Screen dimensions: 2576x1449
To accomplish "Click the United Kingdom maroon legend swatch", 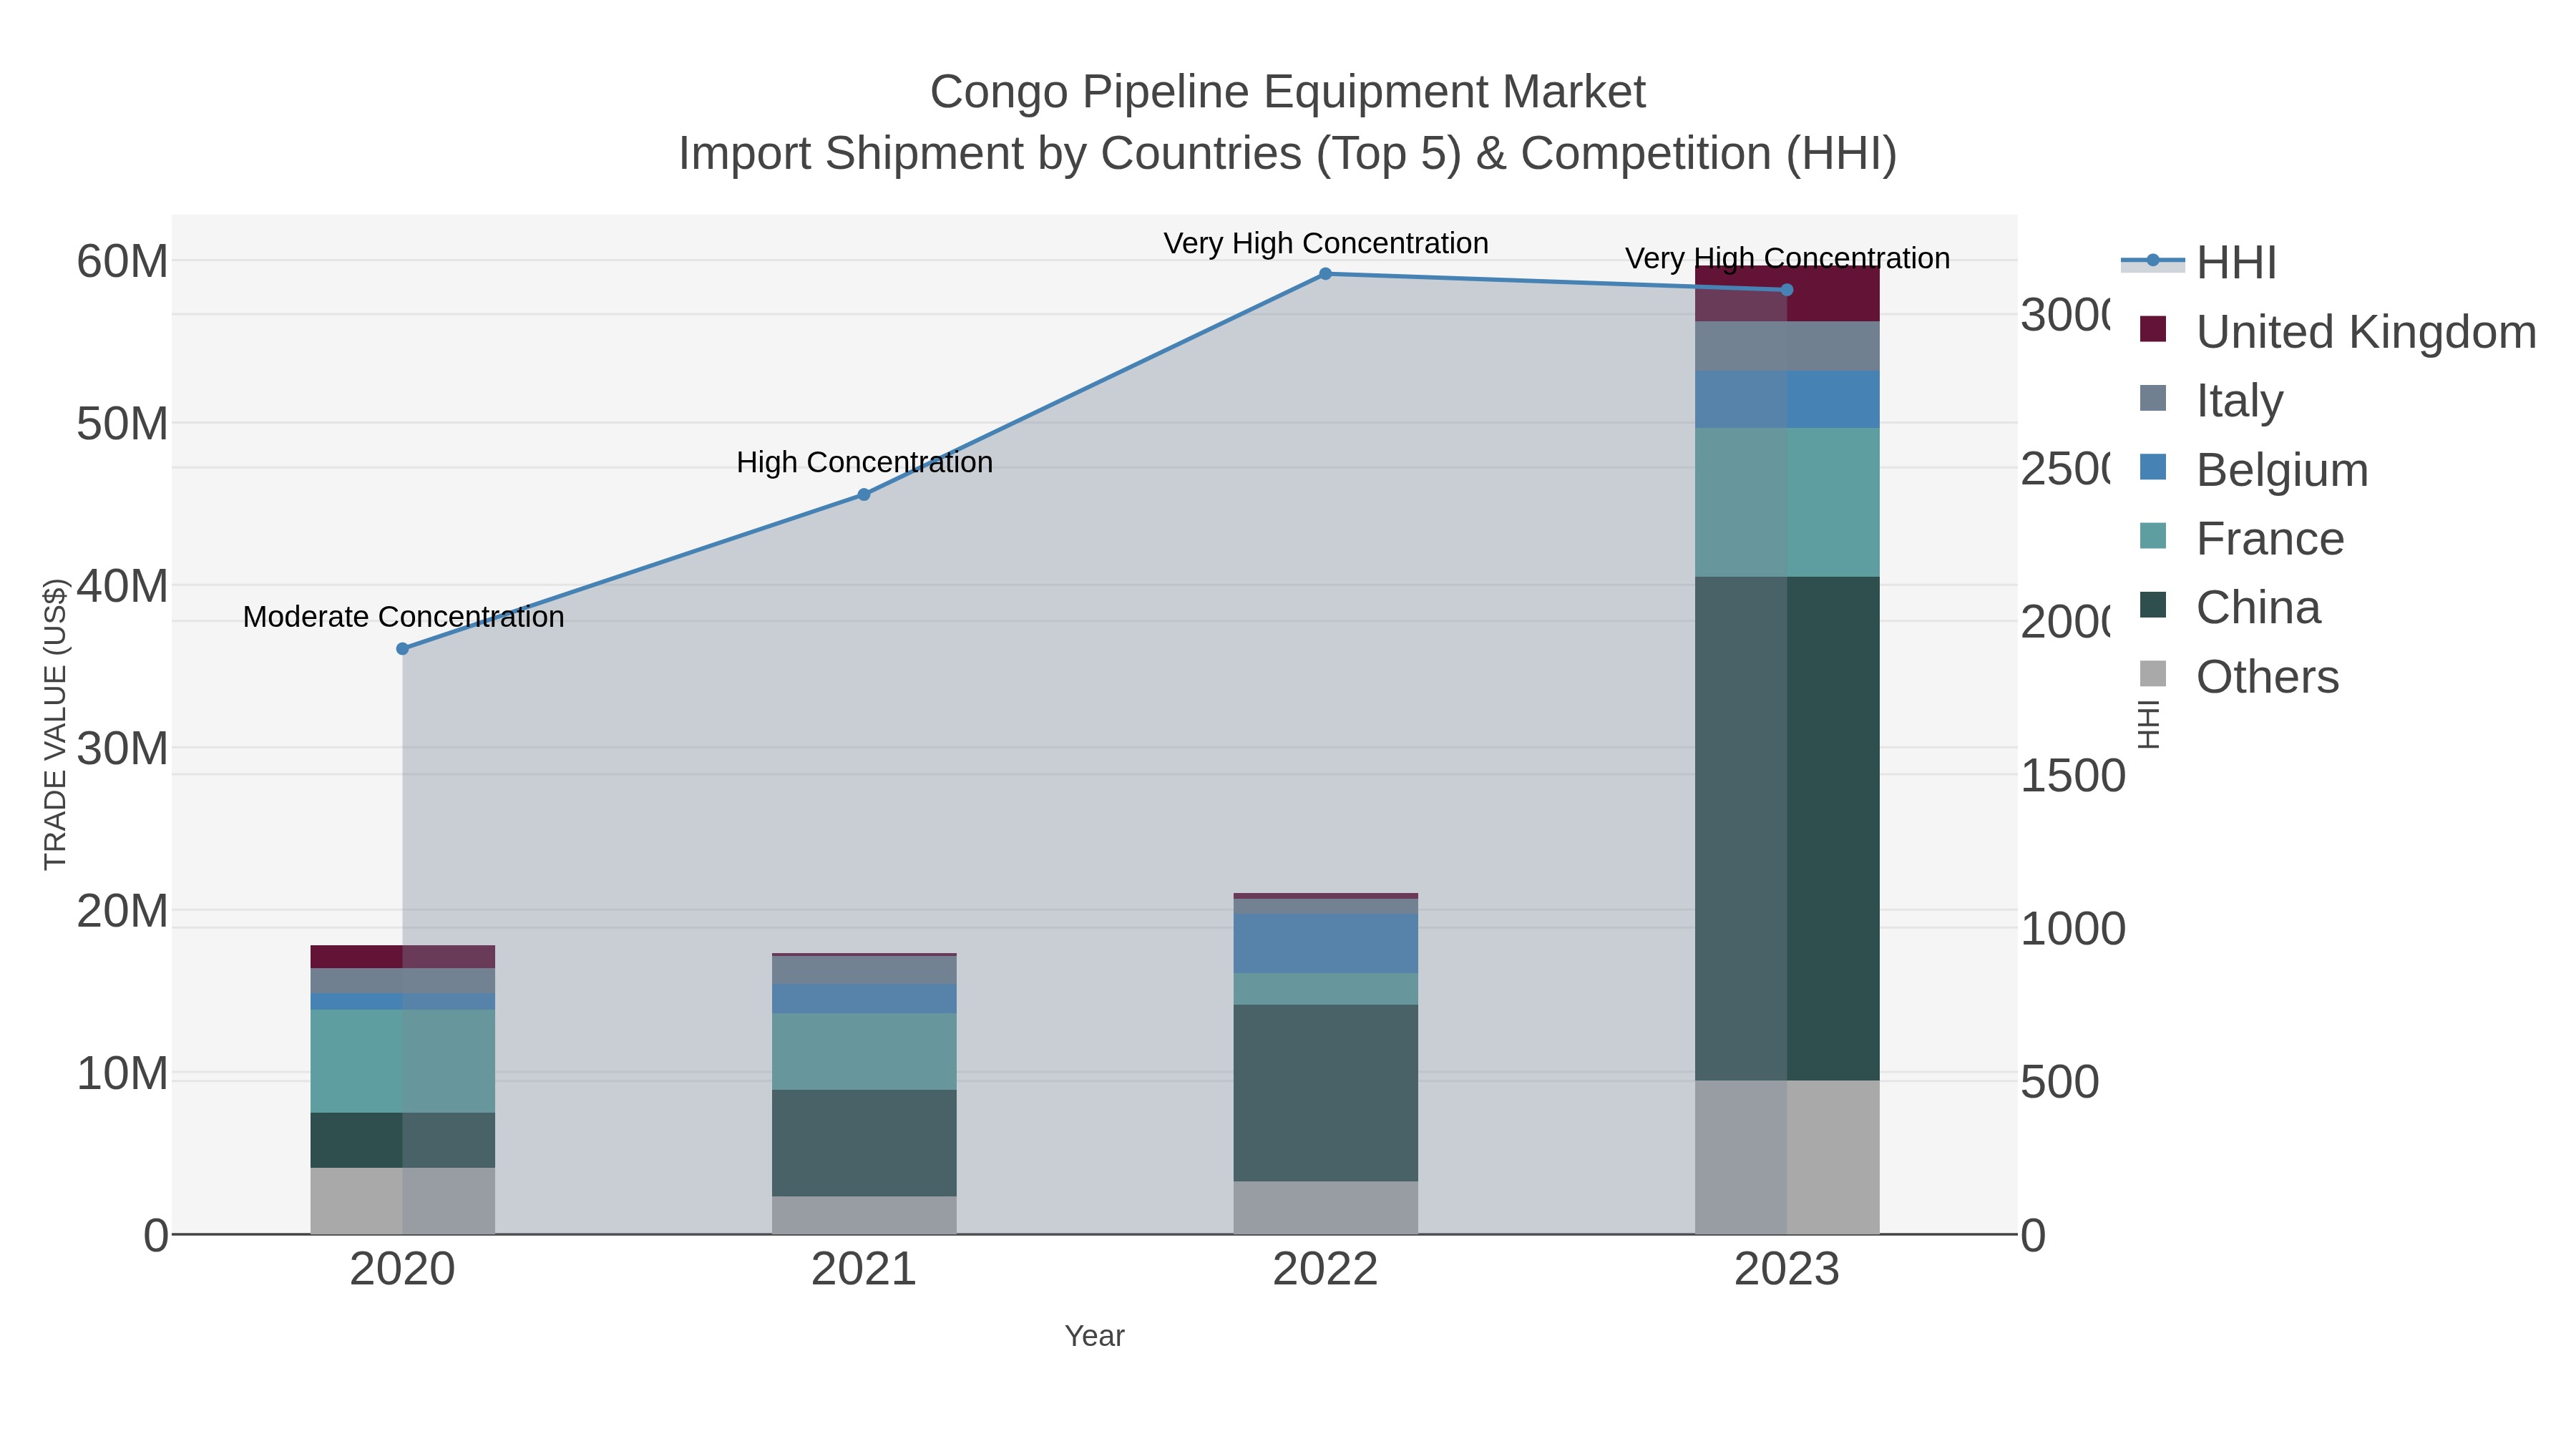I will pos(2153,329).
